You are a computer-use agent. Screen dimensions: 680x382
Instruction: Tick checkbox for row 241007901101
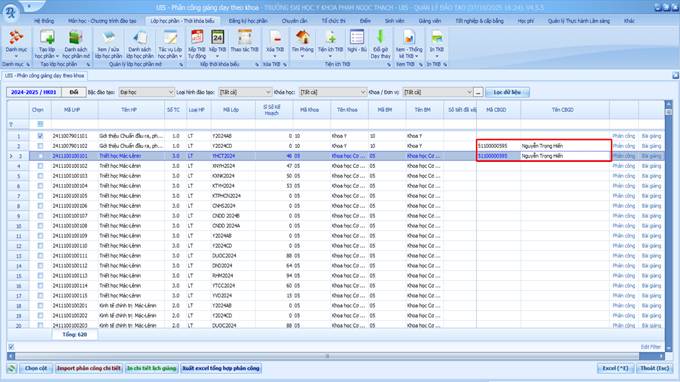click(40, 136)
